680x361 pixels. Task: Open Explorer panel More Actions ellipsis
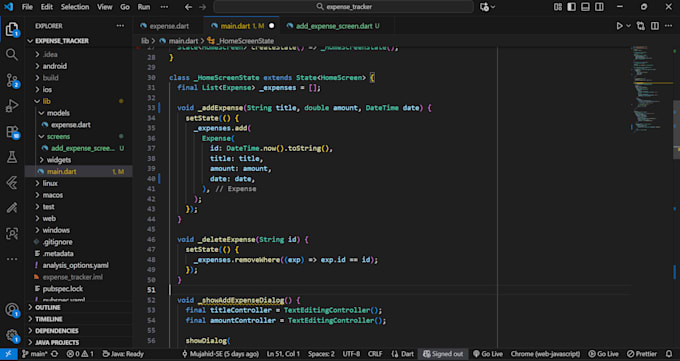pyautogui.click(x=120, y=26)
